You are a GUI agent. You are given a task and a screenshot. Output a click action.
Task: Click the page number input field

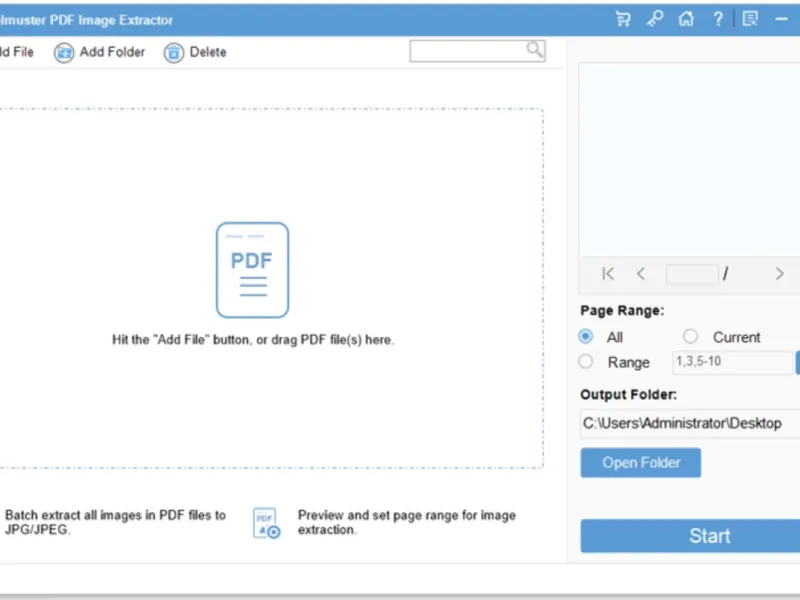[692, 274]
